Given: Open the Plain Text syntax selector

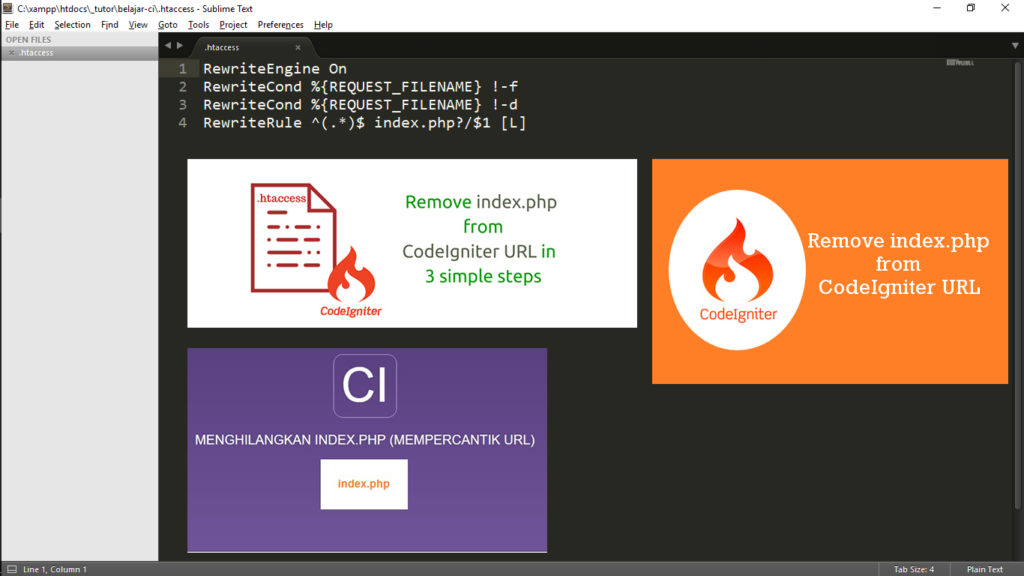Looking at the screenshot, I should [984, 569].
